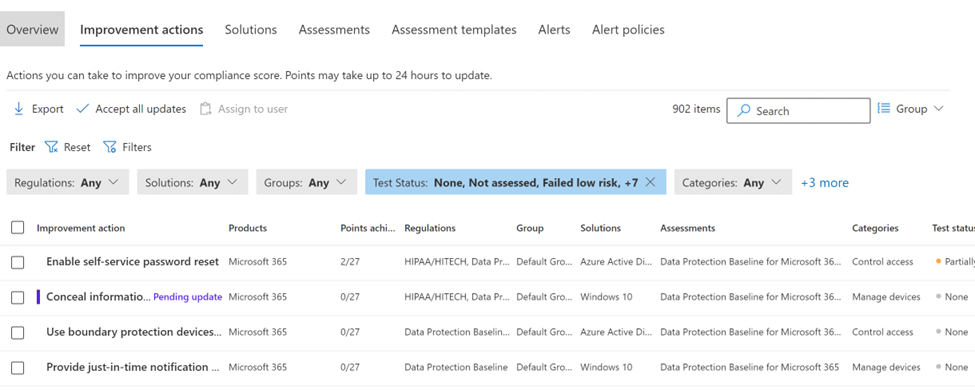Open the Provide just-in-time notification action
975x390 pixels.
tap(132, 367)
